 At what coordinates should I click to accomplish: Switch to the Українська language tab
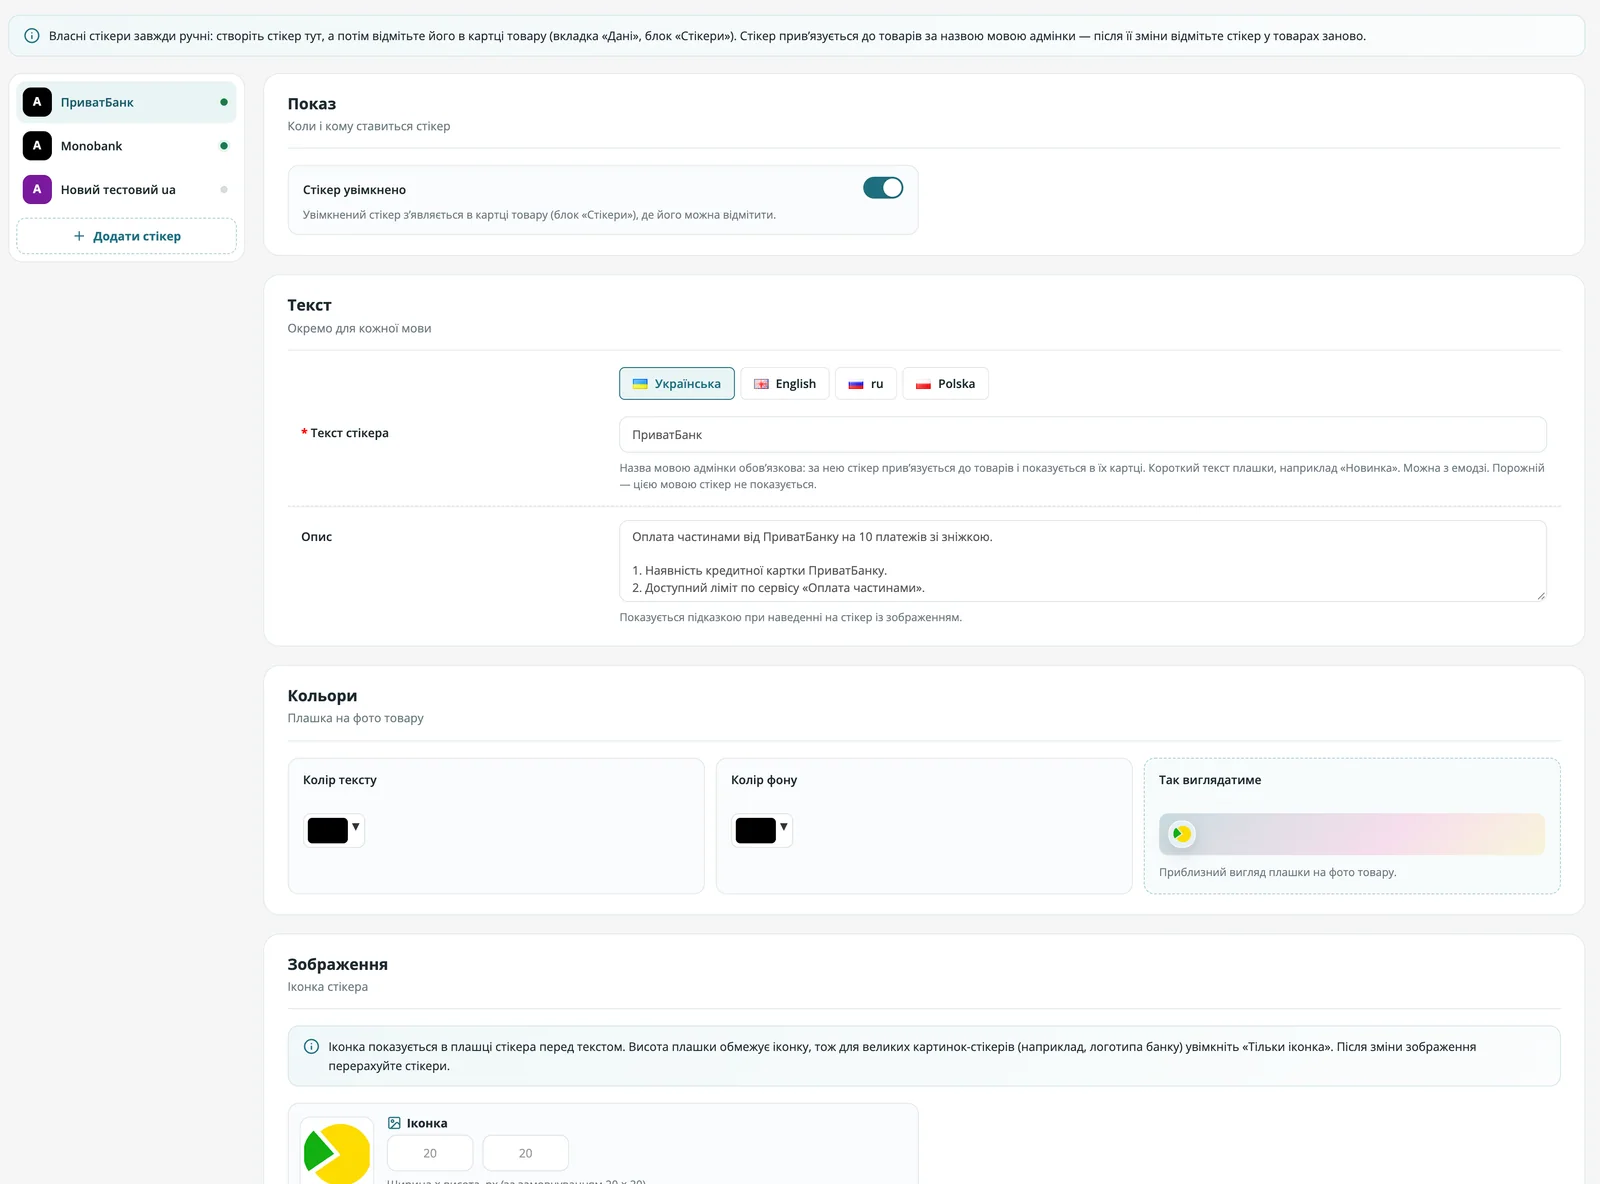point(677,384)
